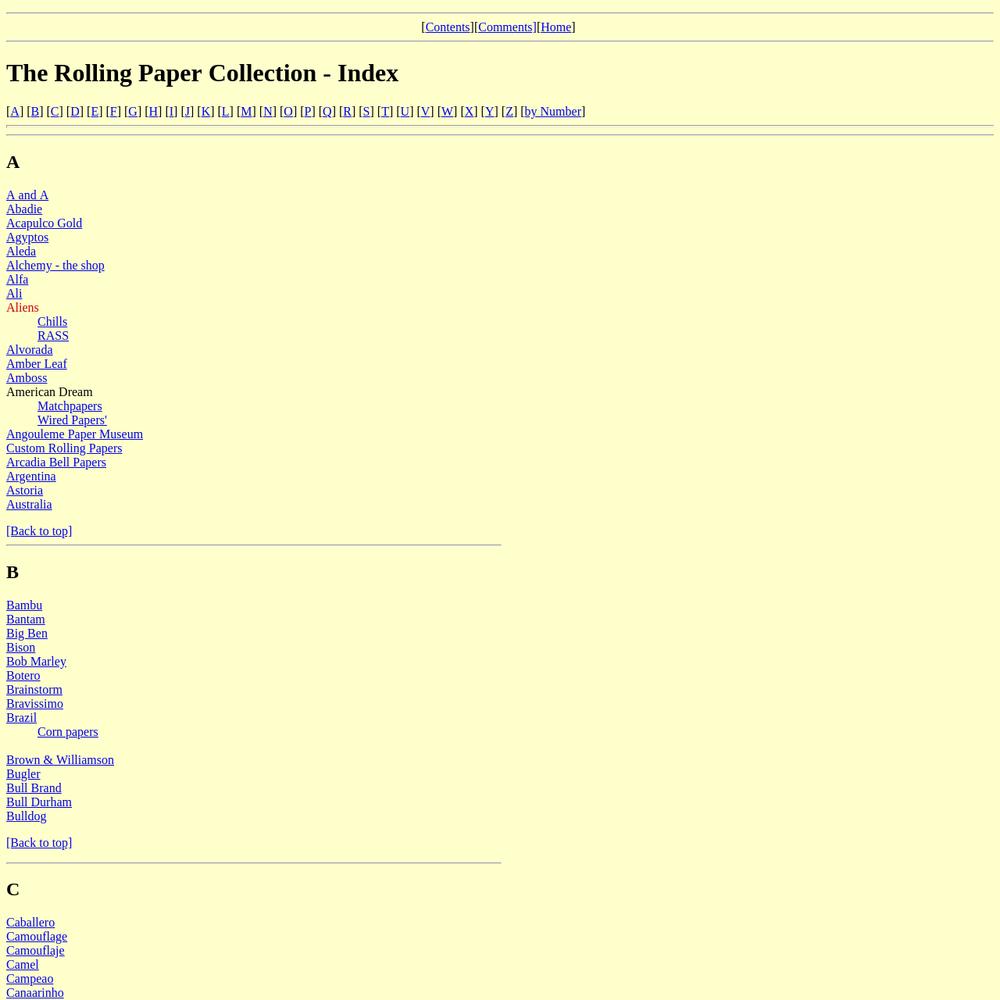Open the Bull Brand entry

(x=34, y=788)
